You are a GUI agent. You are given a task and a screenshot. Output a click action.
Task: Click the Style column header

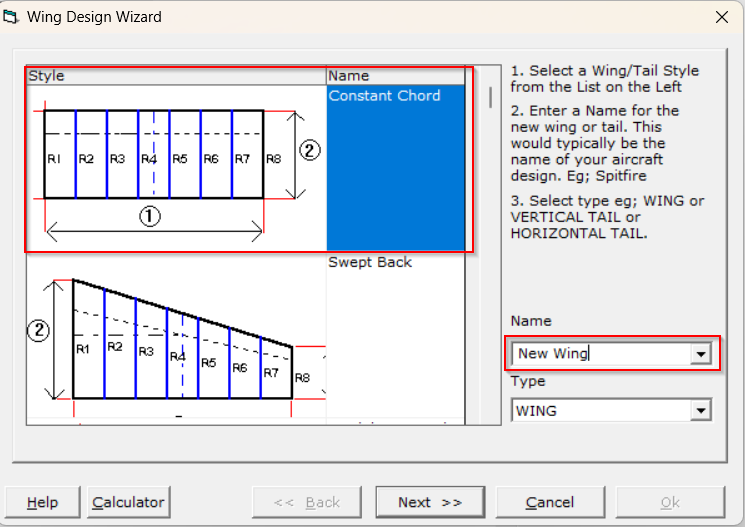pyautogui.click(x=176, y=76)
